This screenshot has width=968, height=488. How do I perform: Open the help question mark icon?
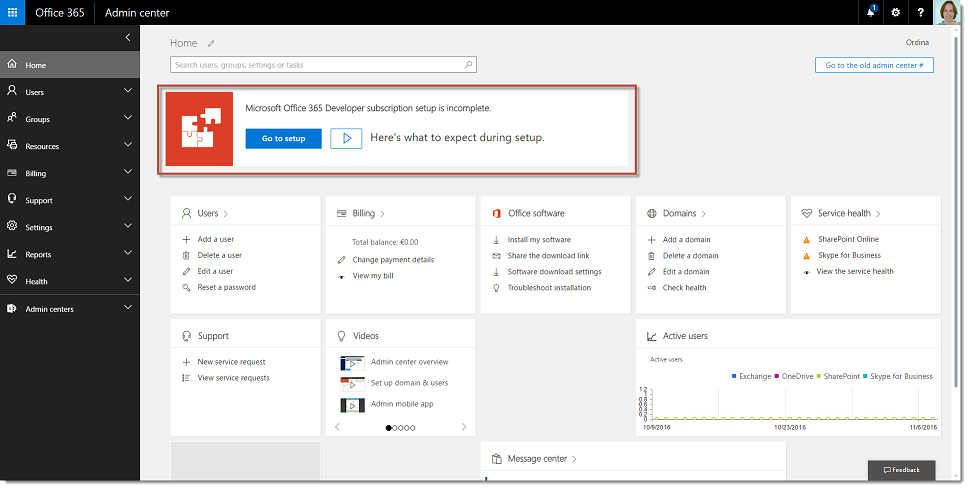(920, 12)
